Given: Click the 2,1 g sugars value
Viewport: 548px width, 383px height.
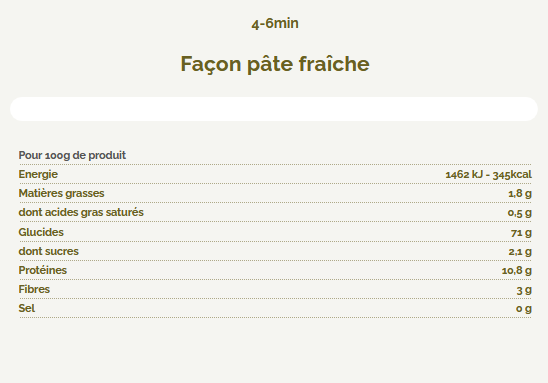Looking at the screenshot, I should click(x=520, y=252).
